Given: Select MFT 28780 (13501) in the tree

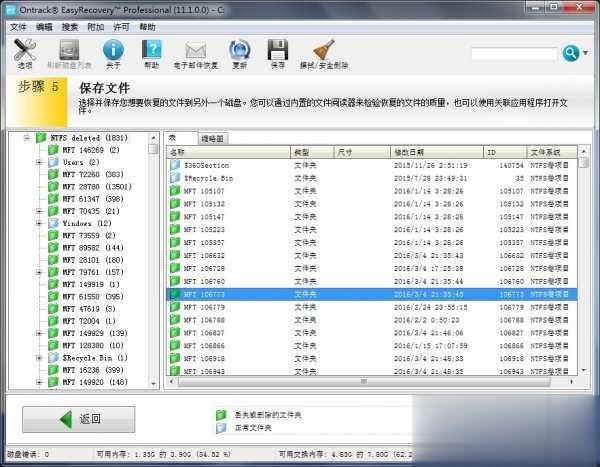Looking at the screenshot, I should pos(97,187).
